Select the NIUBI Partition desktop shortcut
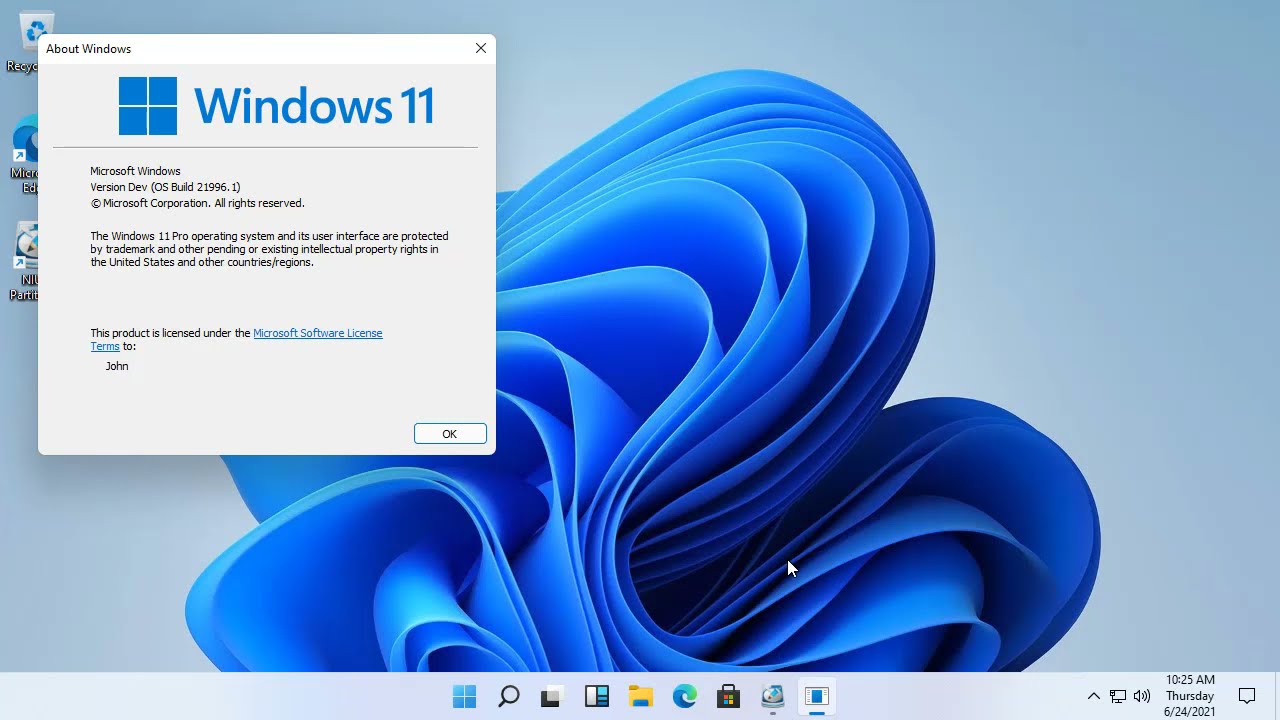The image size is (1280, 720). tap(26, 262)
